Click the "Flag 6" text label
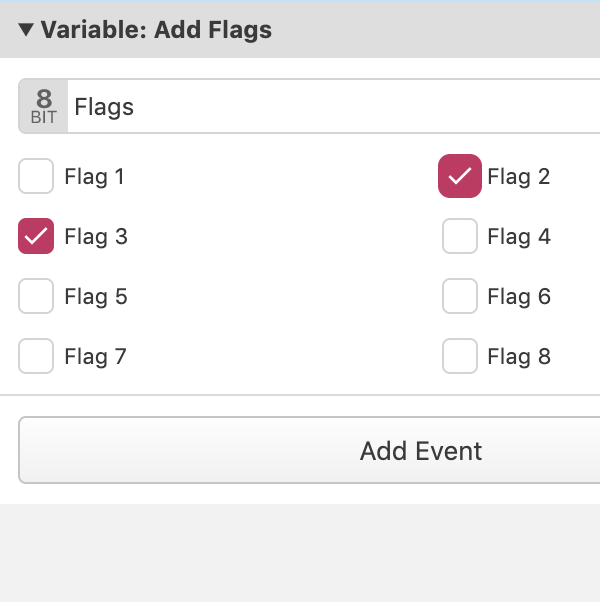Image resolution: width=600 pixels, height=602 pixels. point(519,297)
